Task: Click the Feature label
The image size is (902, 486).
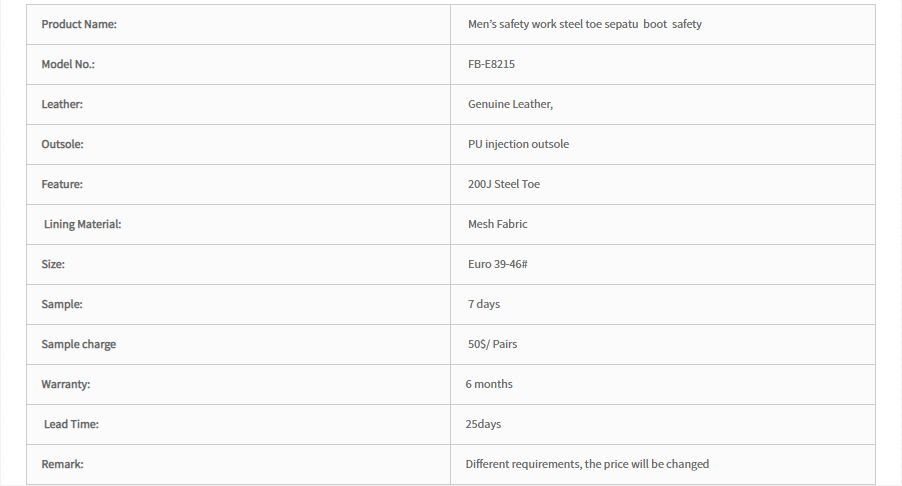Action: click(x=62, y=184)
